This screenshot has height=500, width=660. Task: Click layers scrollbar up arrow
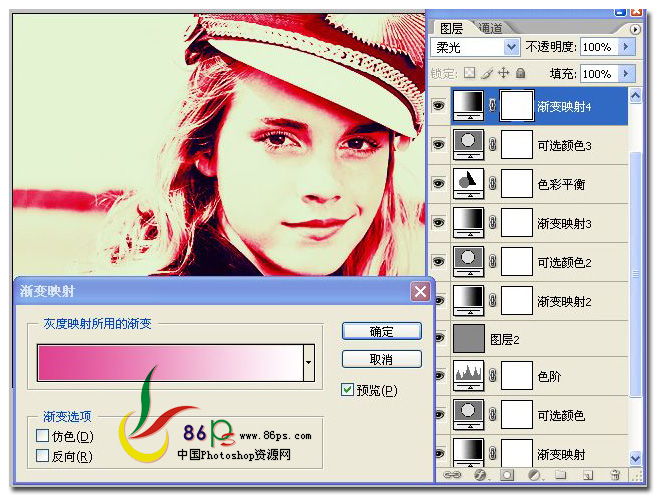635,96
